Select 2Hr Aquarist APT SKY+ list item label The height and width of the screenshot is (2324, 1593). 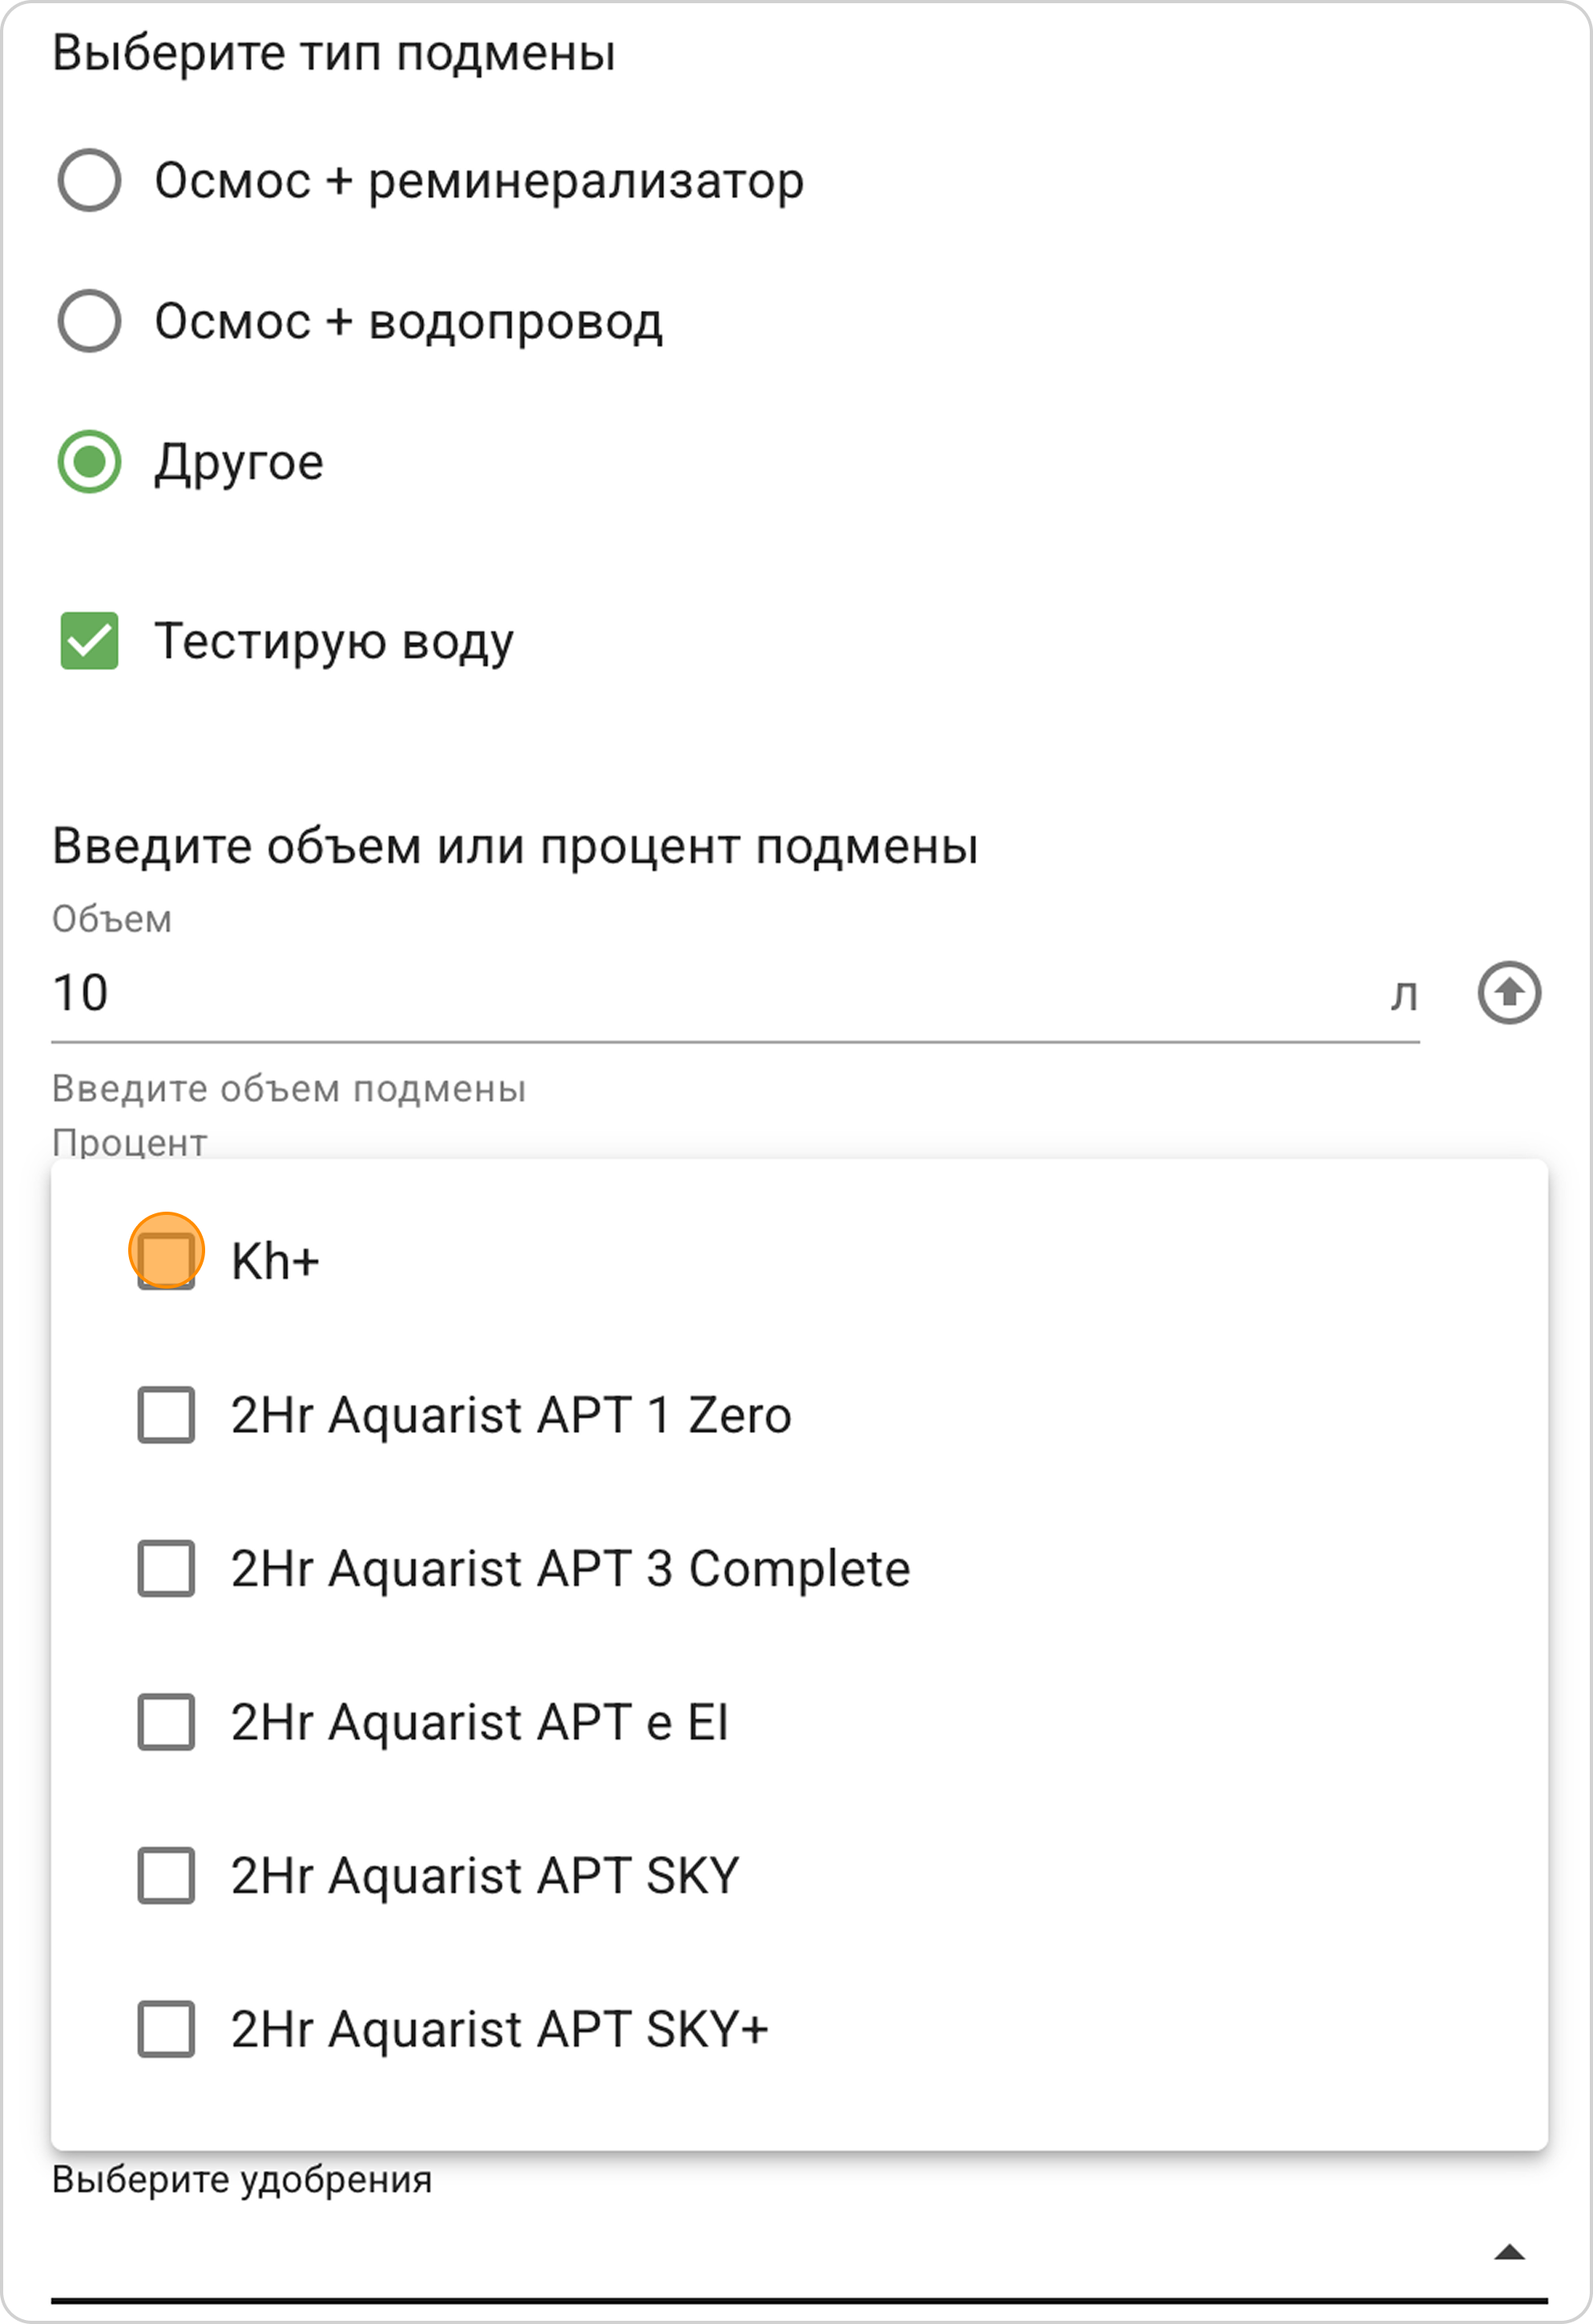point(500,2029)
